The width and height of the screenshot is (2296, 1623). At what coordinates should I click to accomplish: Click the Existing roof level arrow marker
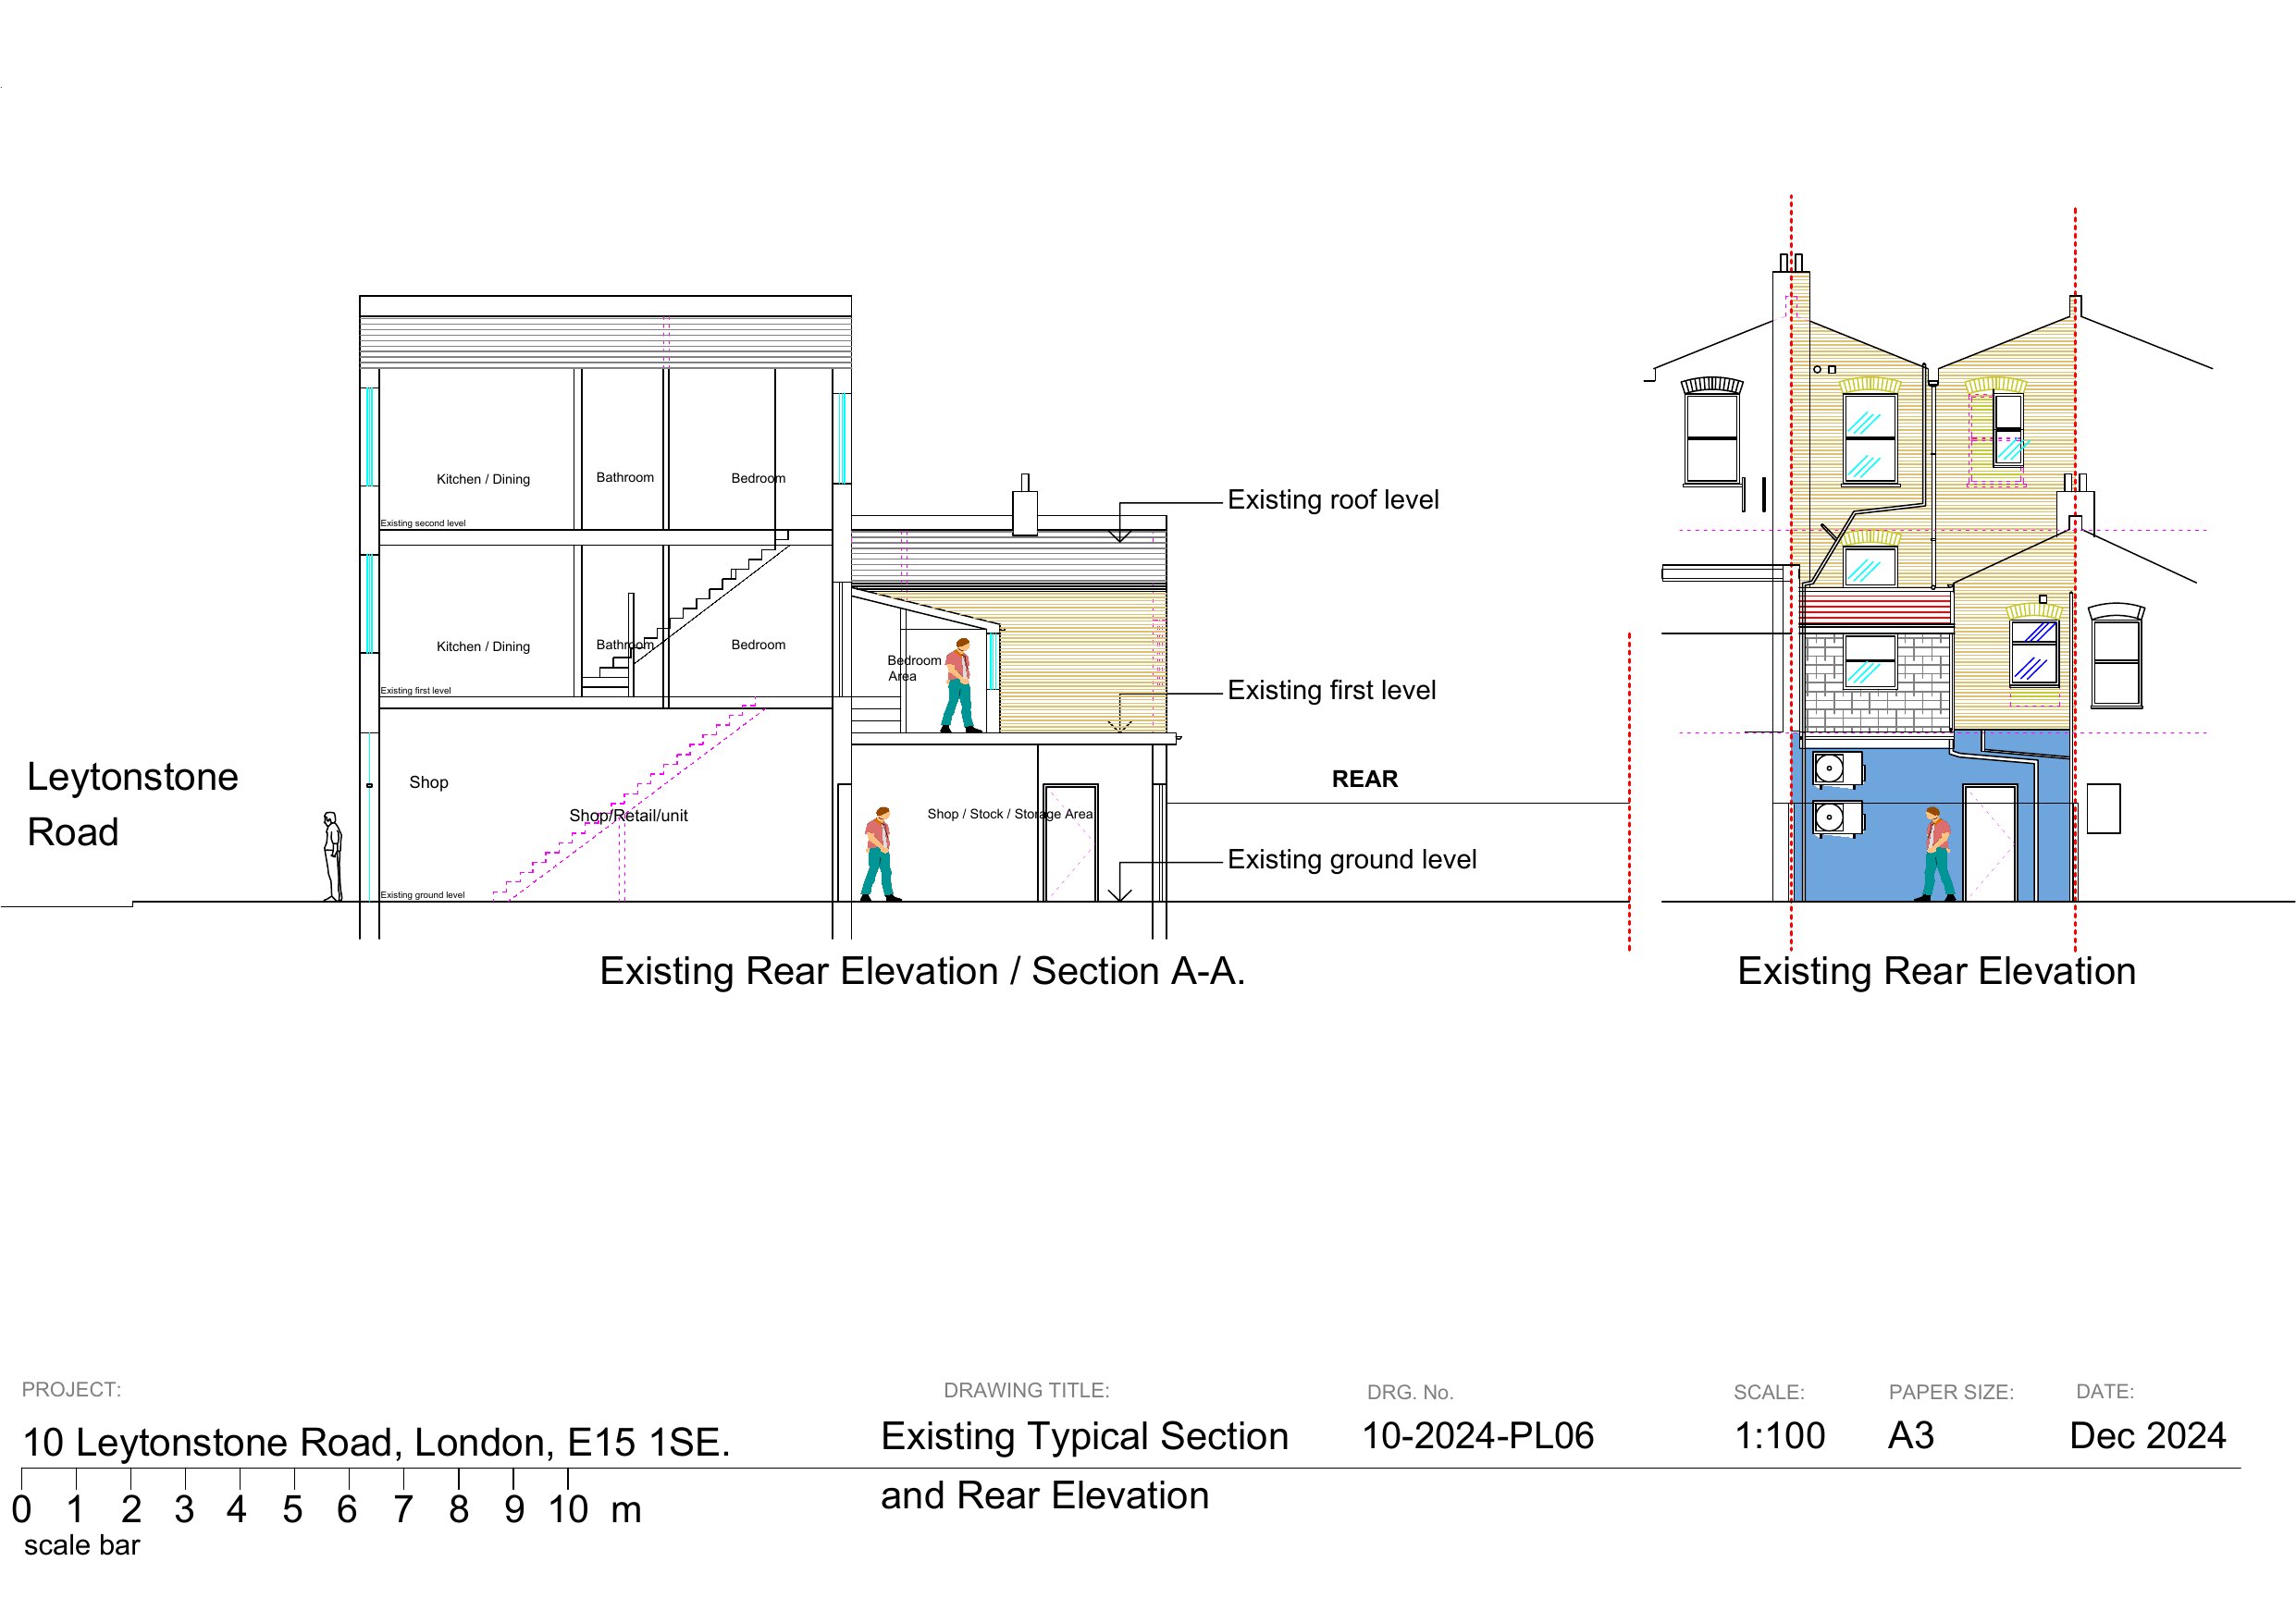1120,534
